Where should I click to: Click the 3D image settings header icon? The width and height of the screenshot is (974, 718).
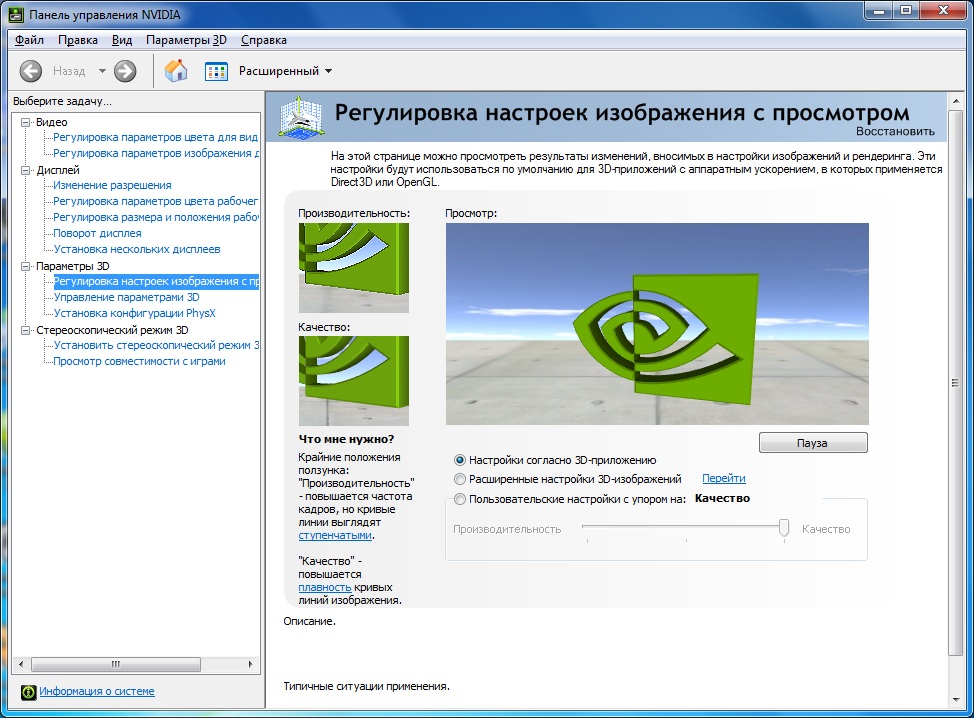point(301,116)
